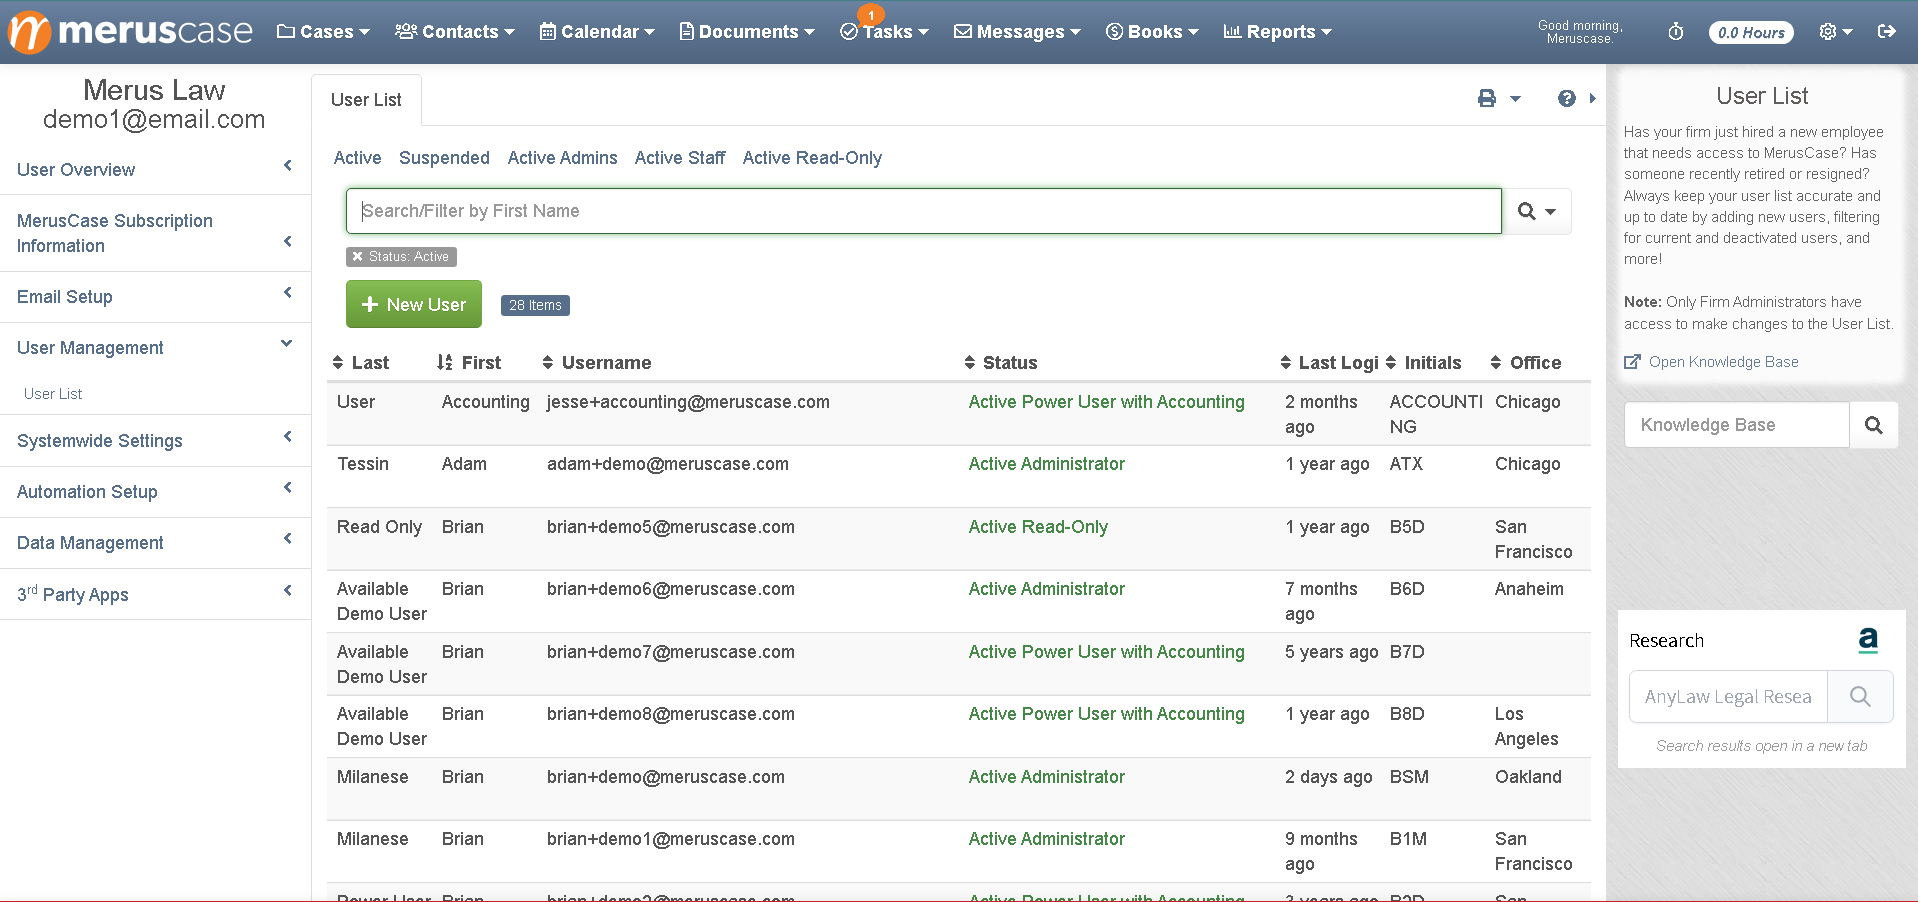The image size is (1918, 902).
Task: Remove the Status: Active filter tag
Action: pyautogui.click(x=357, y=257)
